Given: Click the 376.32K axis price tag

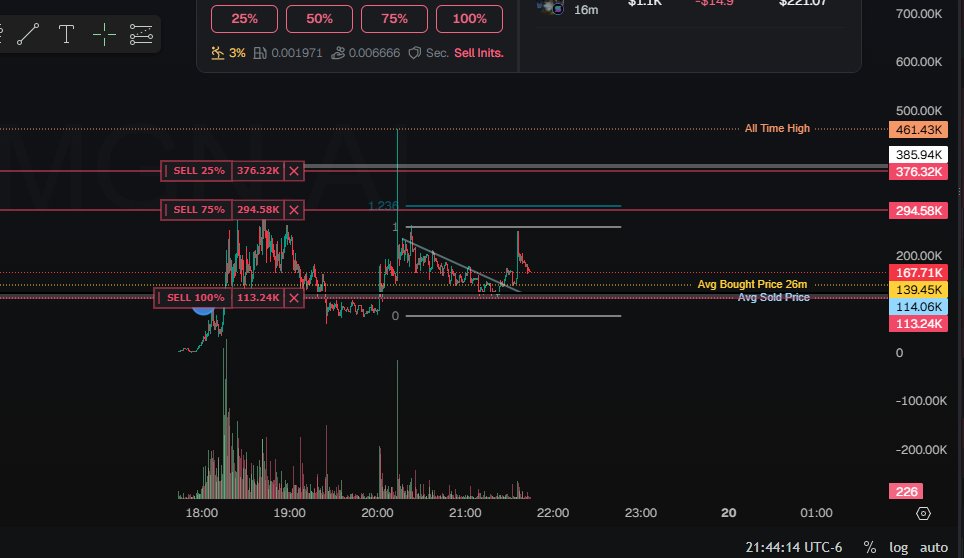Looking at the screenshot, I should point(919,171).
